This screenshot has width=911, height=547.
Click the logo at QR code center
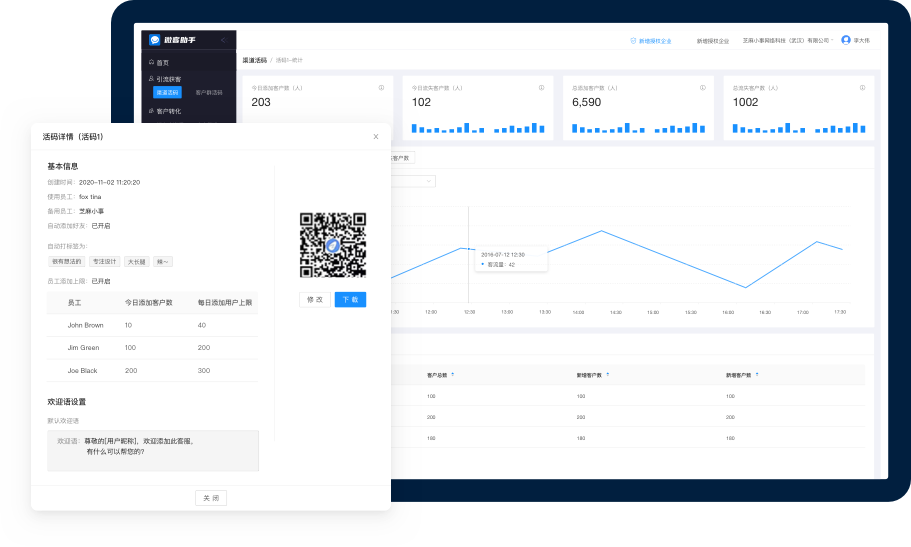coord(333,245)
